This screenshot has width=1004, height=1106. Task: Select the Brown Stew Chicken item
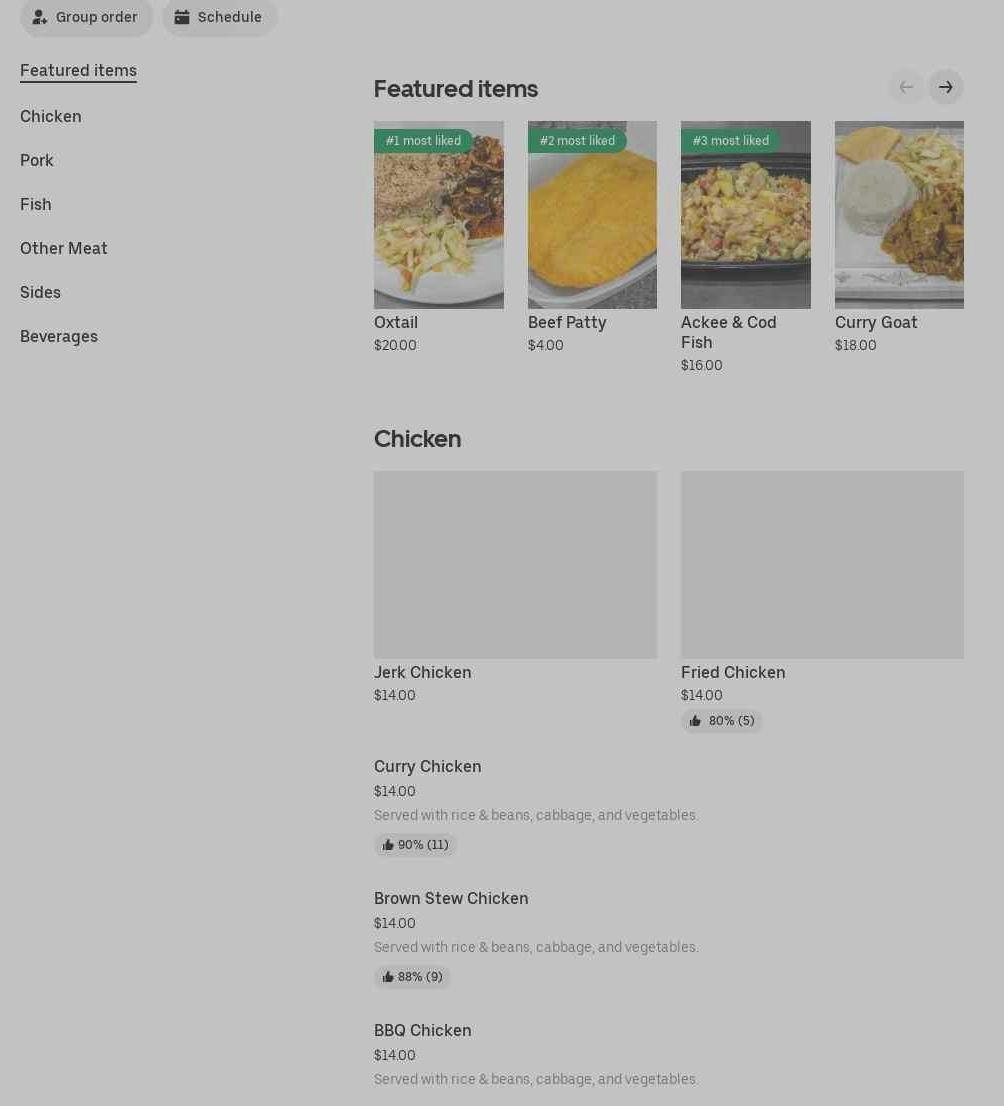click(x=451, y=899)
